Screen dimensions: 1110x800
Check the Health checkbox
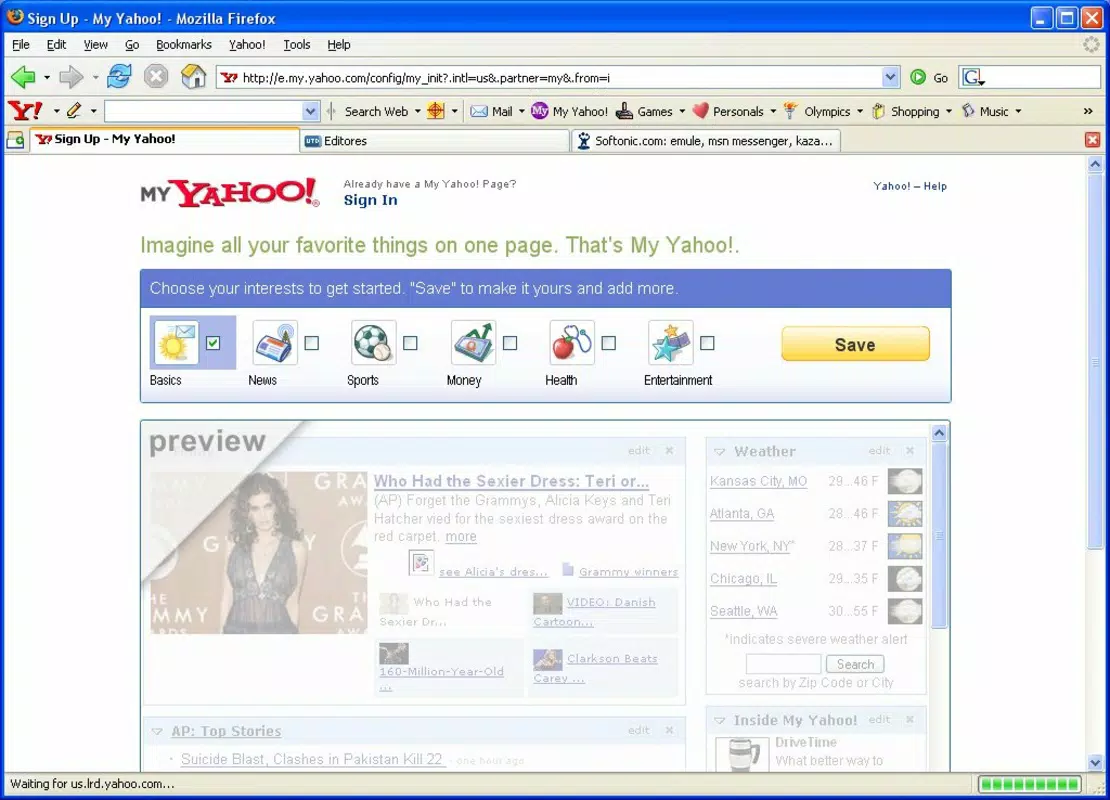[608, 343]
